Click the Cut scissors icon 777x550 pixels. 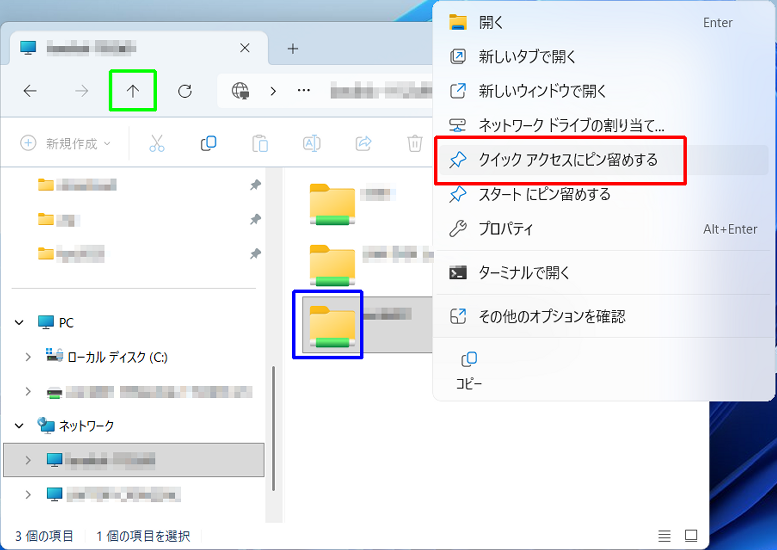click(157, 143)
